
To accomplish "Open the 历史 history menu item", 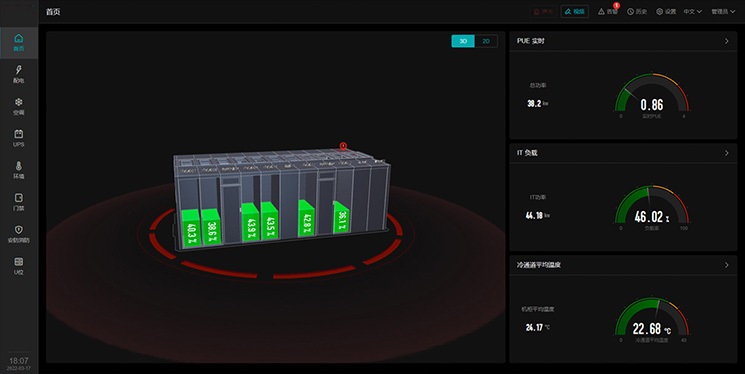I will 637,11.
